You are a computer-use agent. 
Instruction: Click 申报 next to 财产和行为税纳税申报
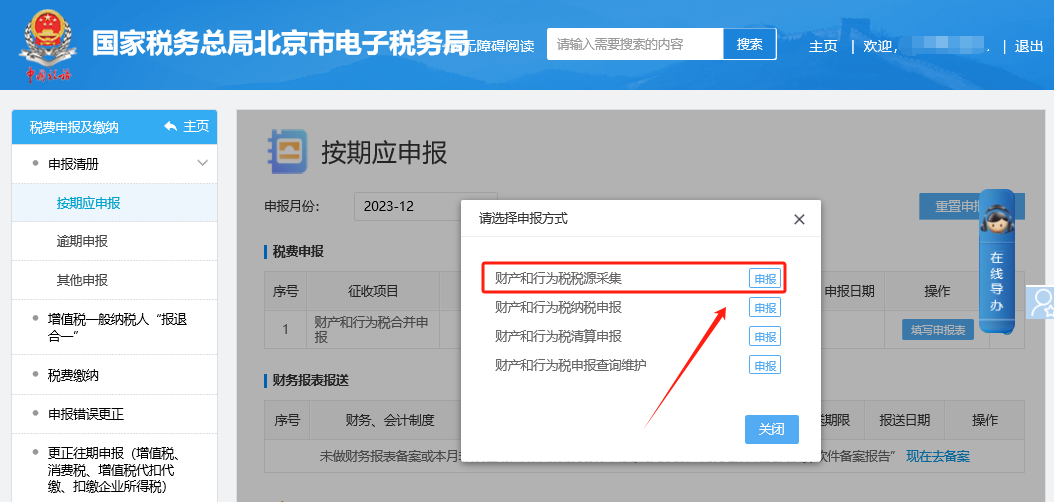pyautogui.click(x=765, y=307)
